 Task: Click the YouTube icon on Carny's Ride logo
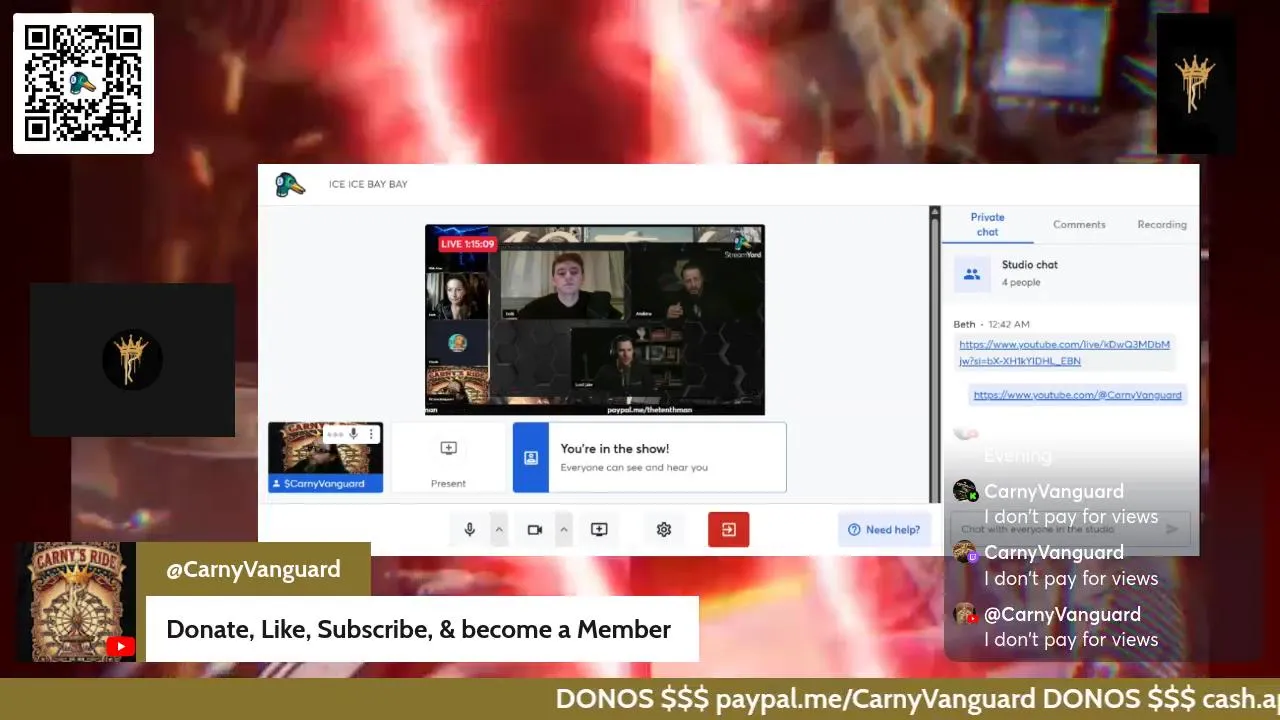pyautogui.click(x=121, y=647)
